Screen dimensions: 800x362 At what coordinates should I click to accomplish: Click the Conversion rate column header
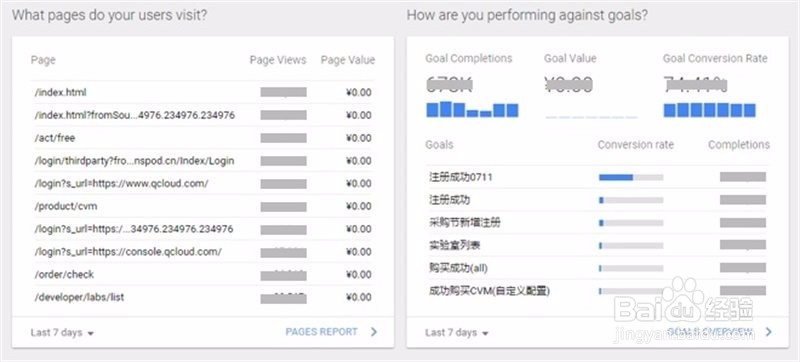636,145
